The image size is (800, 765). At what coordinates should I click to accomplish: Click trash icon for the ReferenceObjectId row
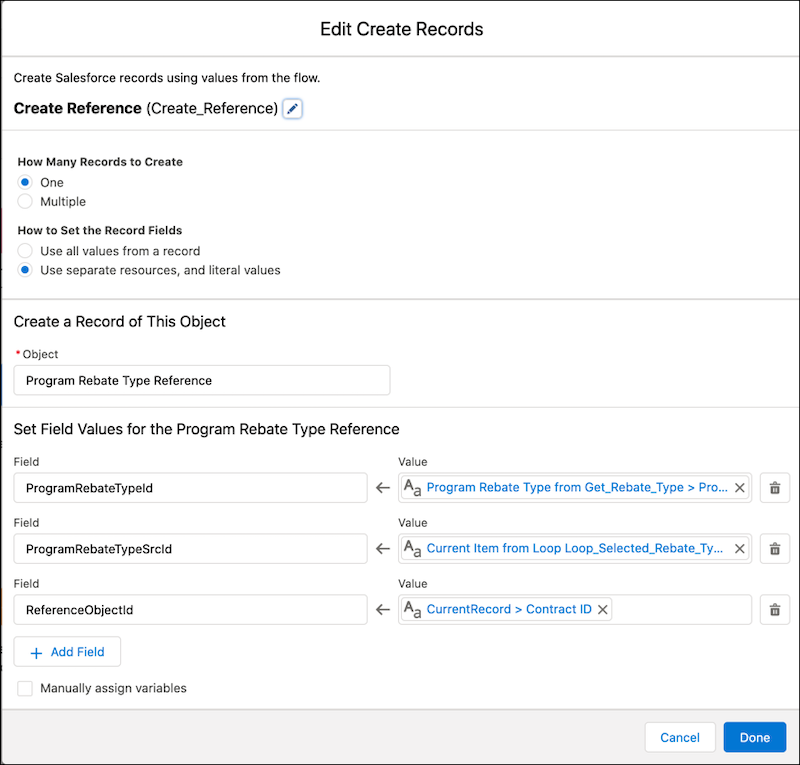tap(775, 609)
